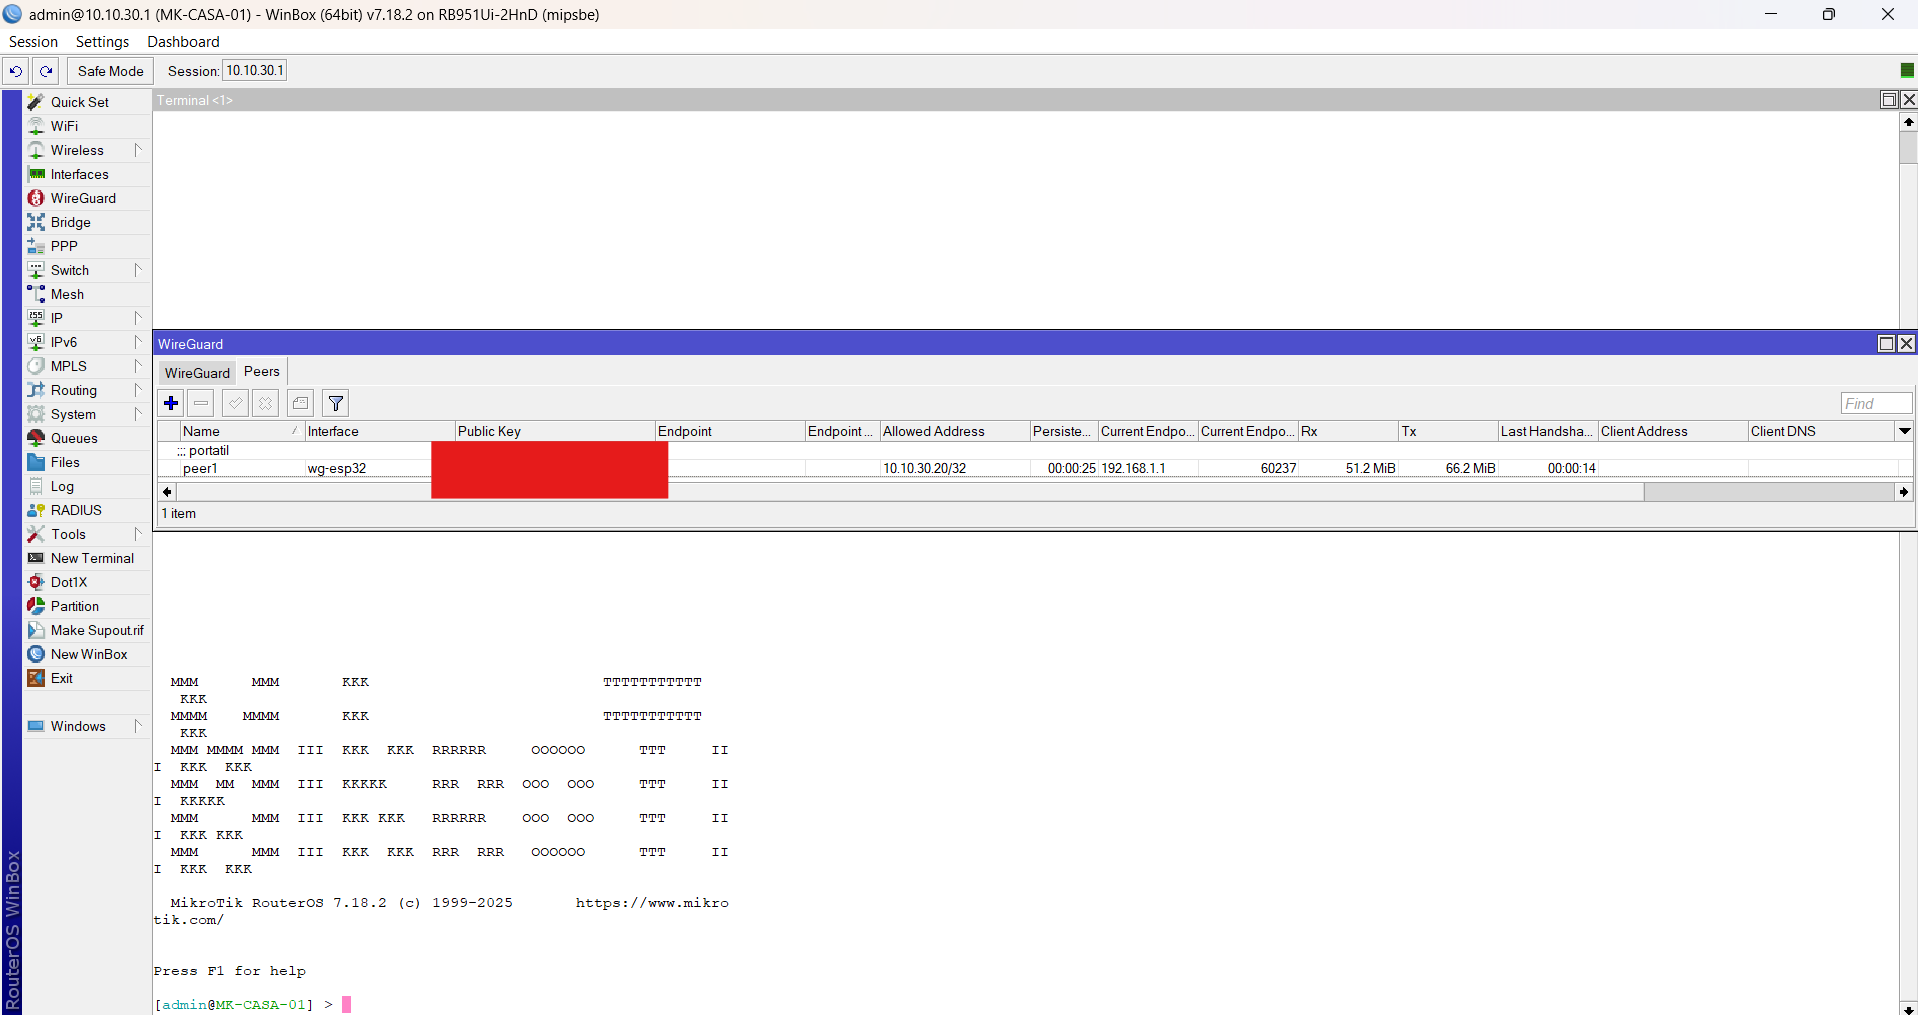Add a new WireGuard peer with plus button
Image resolution: width=1918 pixels, height=1015 pixels.
point(171,403)
